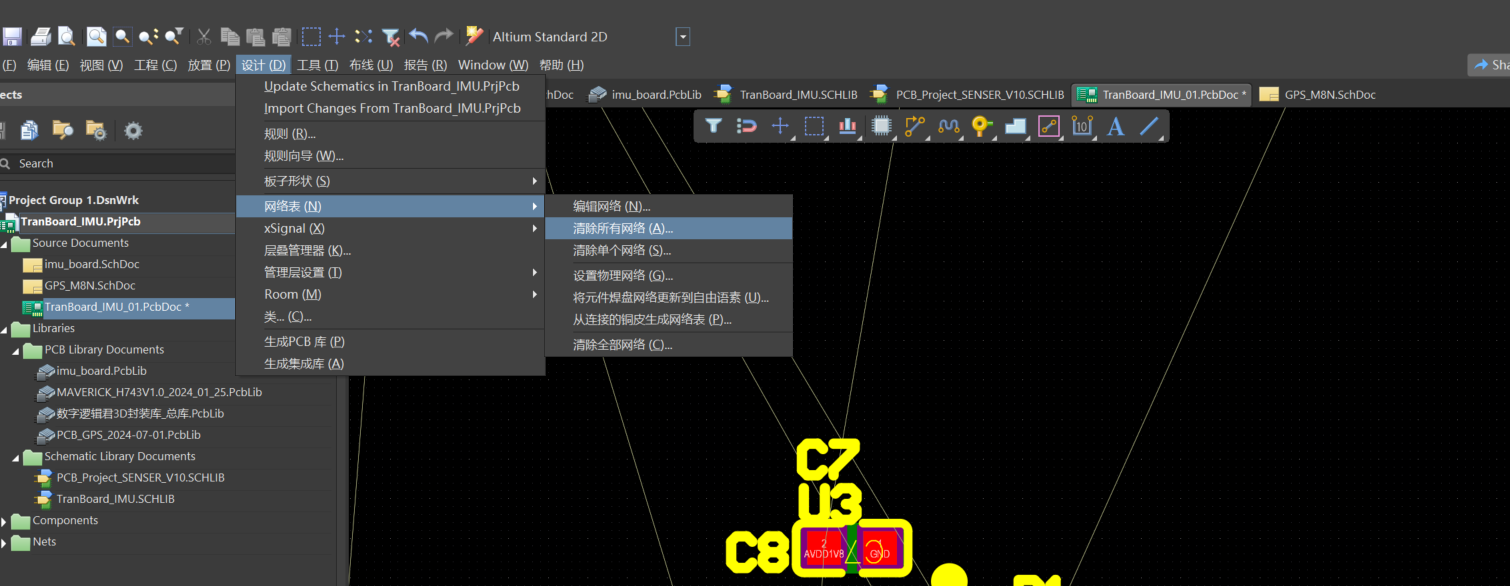The image size is (1510, 586).
Task: Select the interactive routing tool
Action: (x=915, y=126)
